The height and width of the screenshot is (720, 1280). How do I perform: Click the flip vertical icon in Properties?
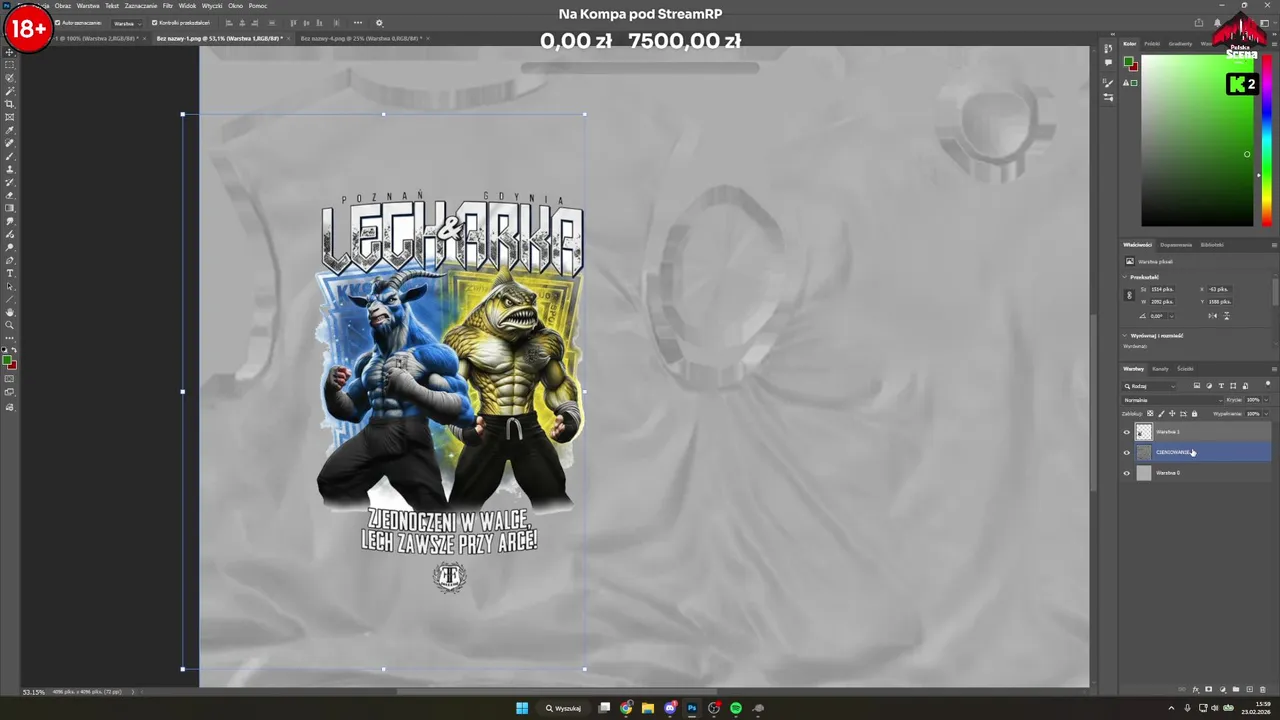(1226, 316)
